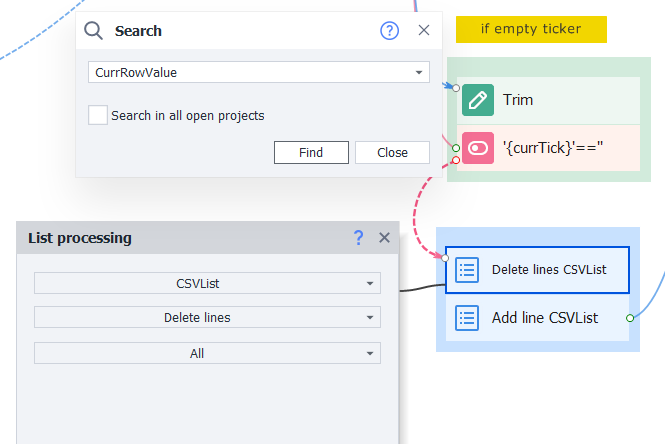Click the Add line CSVList list icon
The width and height of the screenshot is (665, 444).
(467, 318)
